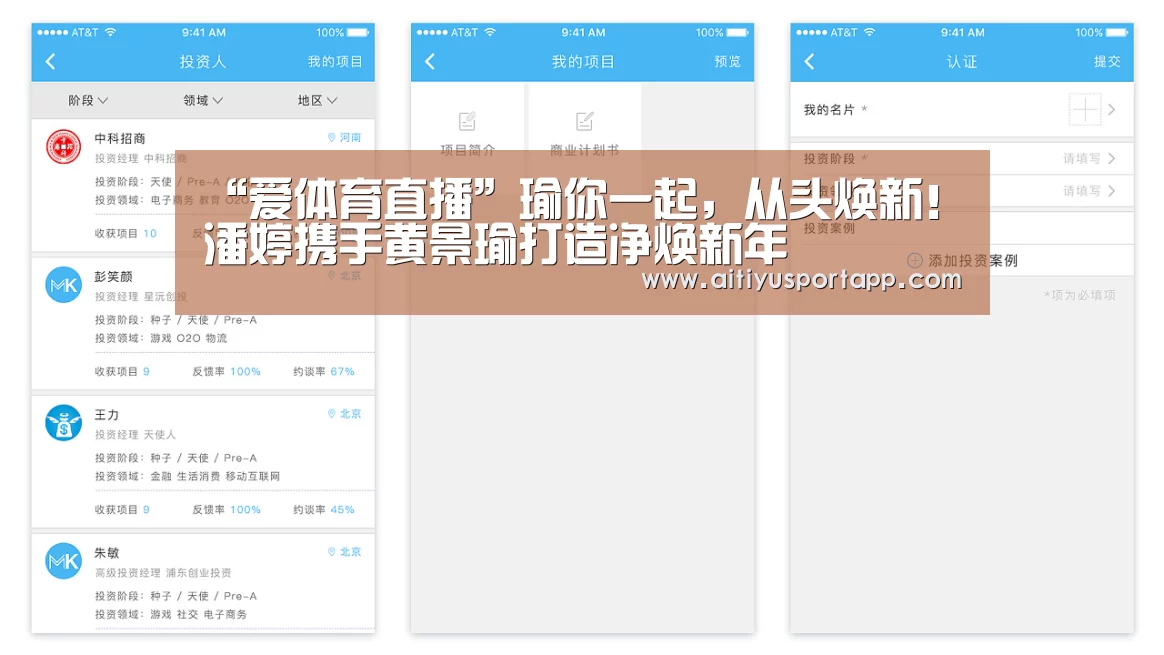Expand the 地区 filter dropdown

[318, 100]
